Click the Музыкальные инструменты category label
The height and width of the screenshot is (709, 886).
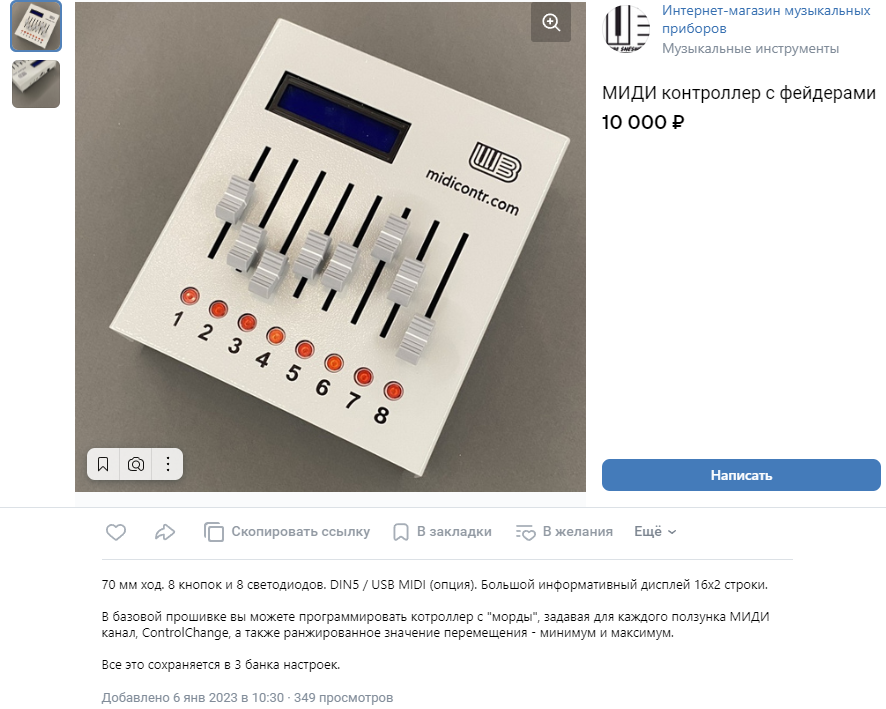tap(750, 49)
